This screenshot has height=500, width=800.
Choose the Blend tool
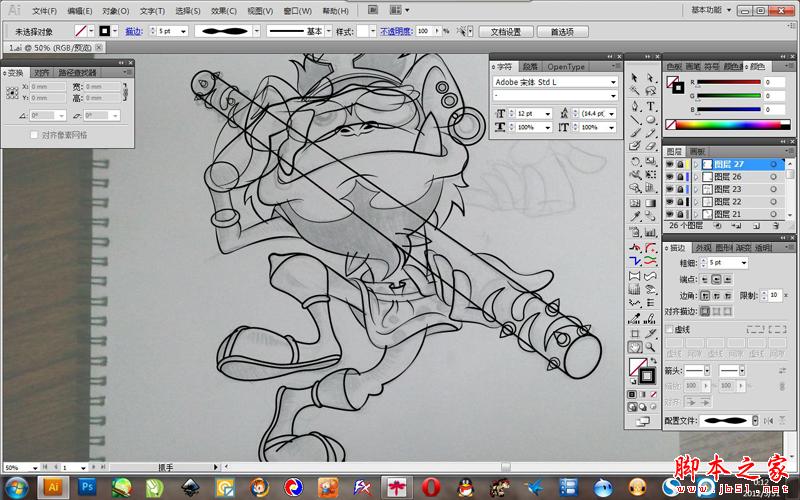pyautogui.click(x=651, y=217)
